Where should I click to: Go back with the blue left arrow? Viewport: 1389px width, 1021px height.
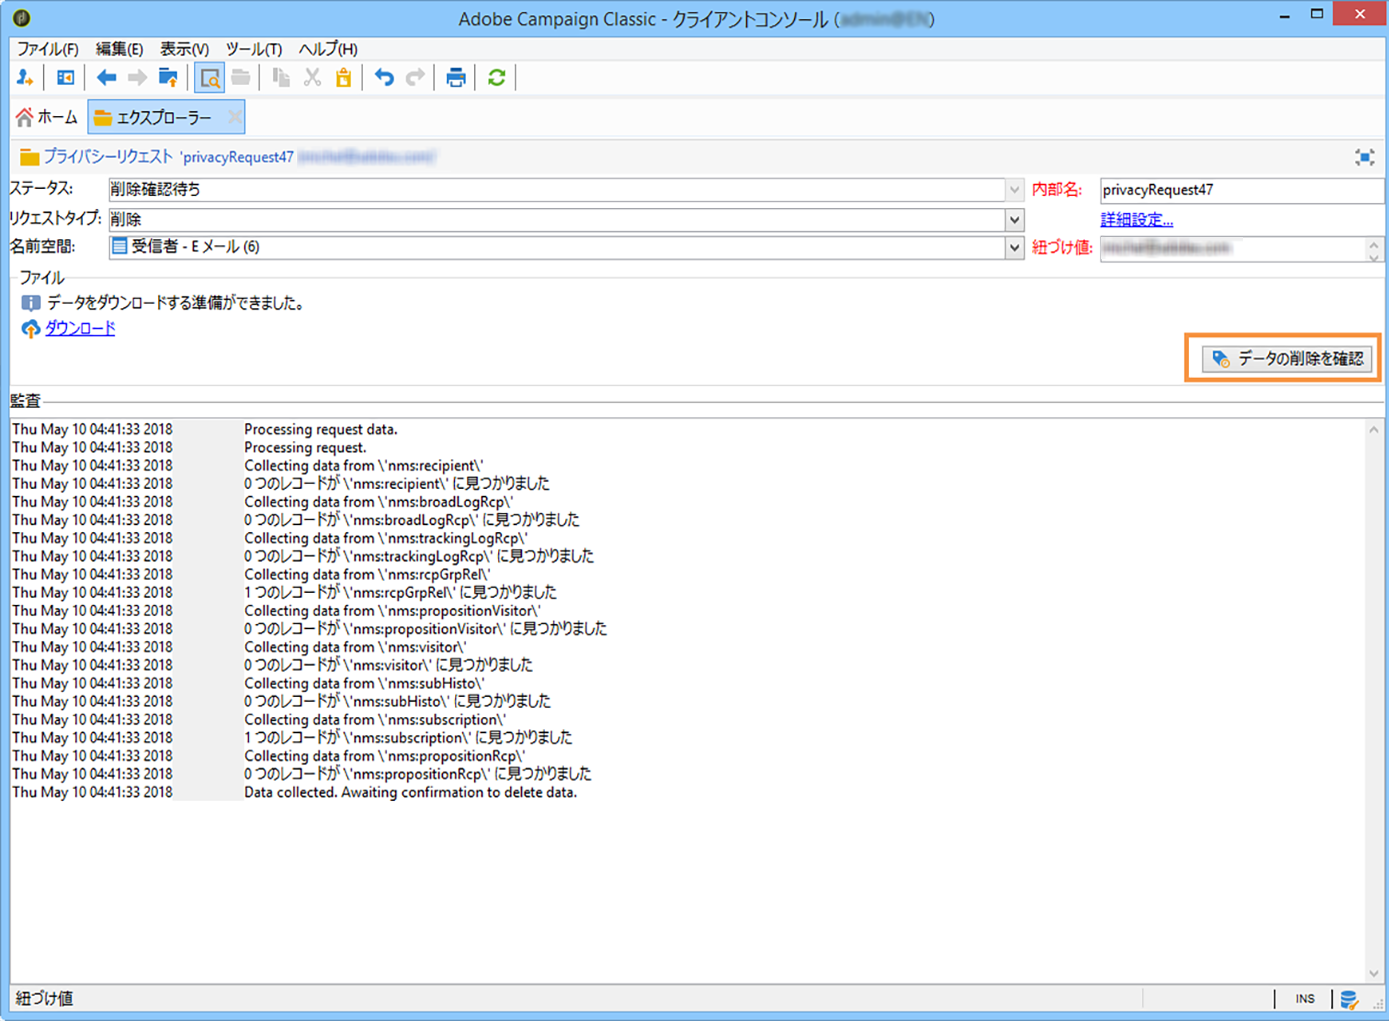click(x=106, y=78)
